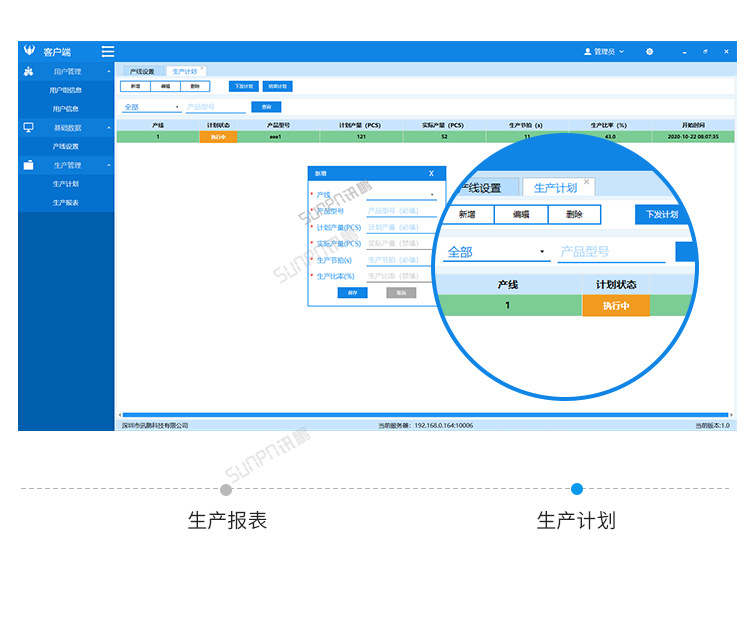Minimize the client window
The image size is (750, 631).
[x=684, y=52]
